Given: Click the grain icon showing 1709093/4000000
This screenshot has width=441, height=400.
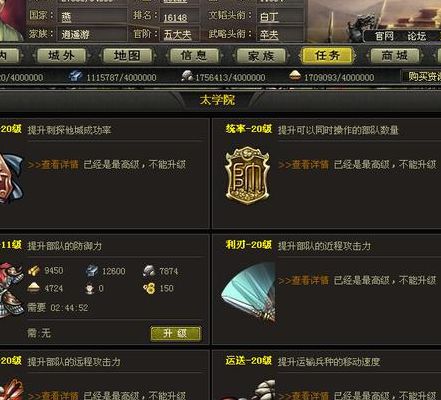Looking at the screenshot, I should [294, 76].
